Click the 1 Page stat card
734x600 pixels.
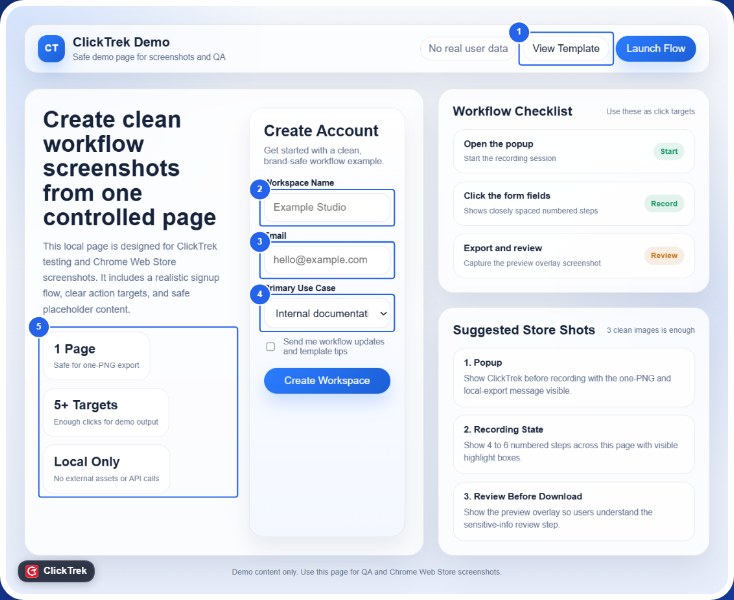(x=96, y=356)
